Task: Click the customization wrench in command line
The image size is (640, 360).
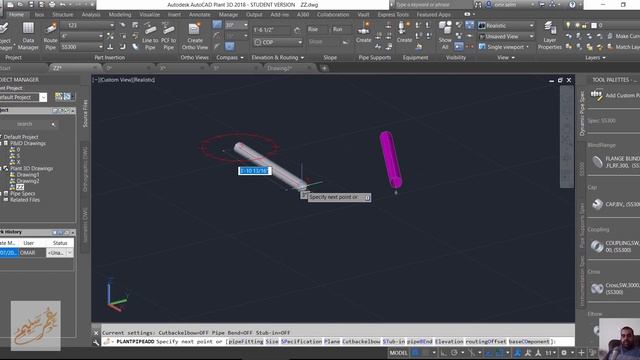Action: coord(96,342)
